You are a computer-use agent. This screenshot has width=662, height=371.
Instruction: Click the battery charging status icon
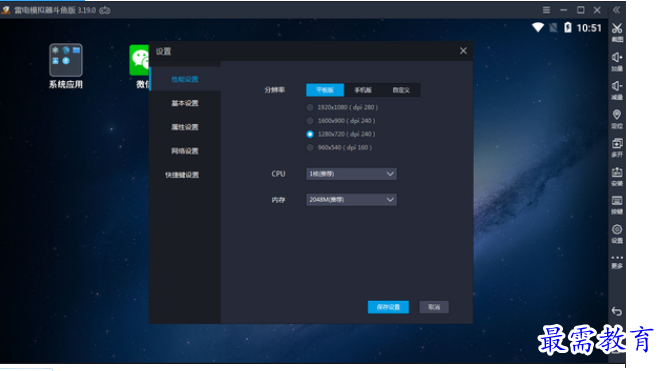pos(568,27)
